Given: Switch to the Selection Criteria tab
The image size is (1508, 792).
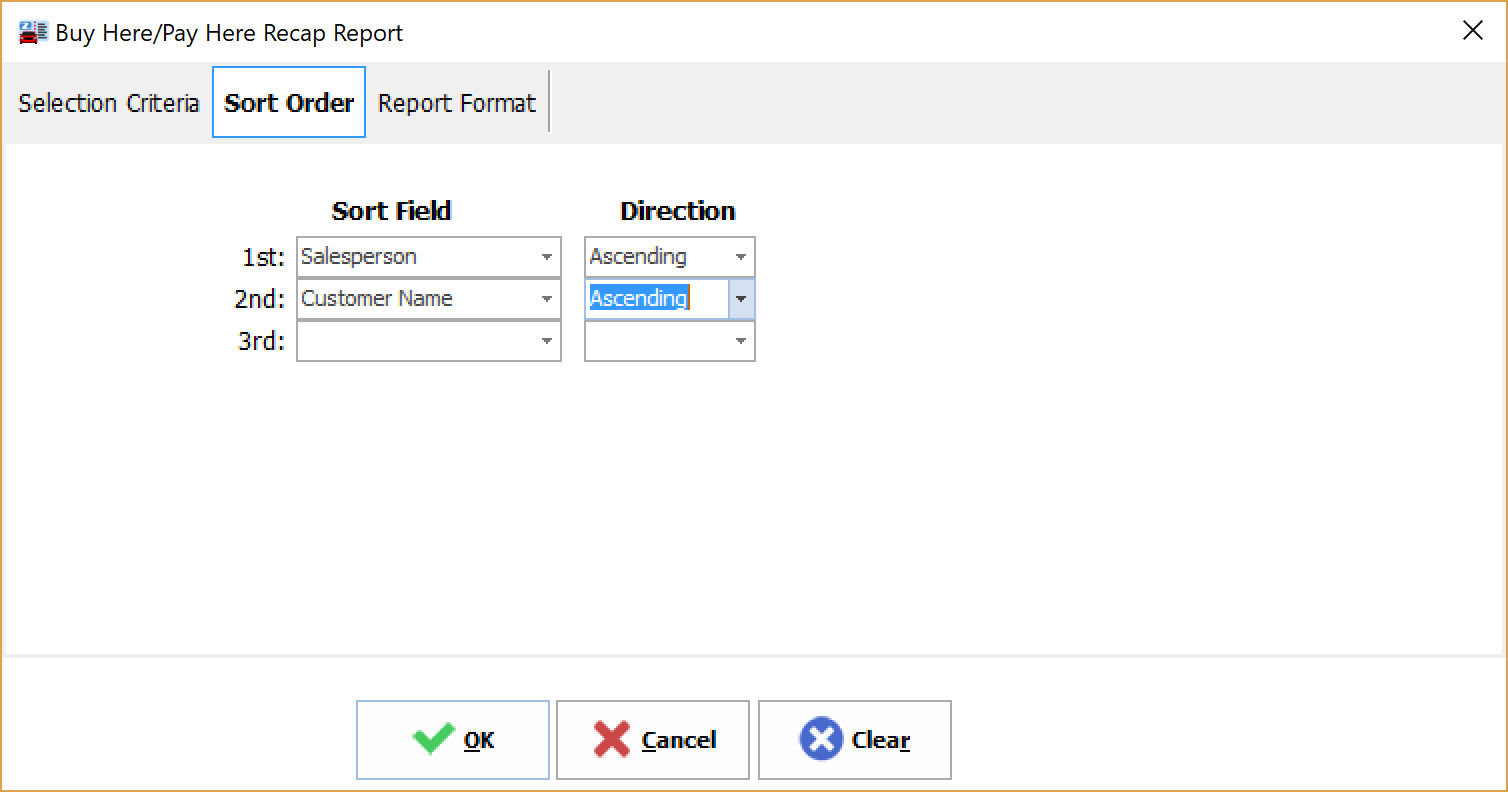Looking at the screenshot, I should 109,103.
